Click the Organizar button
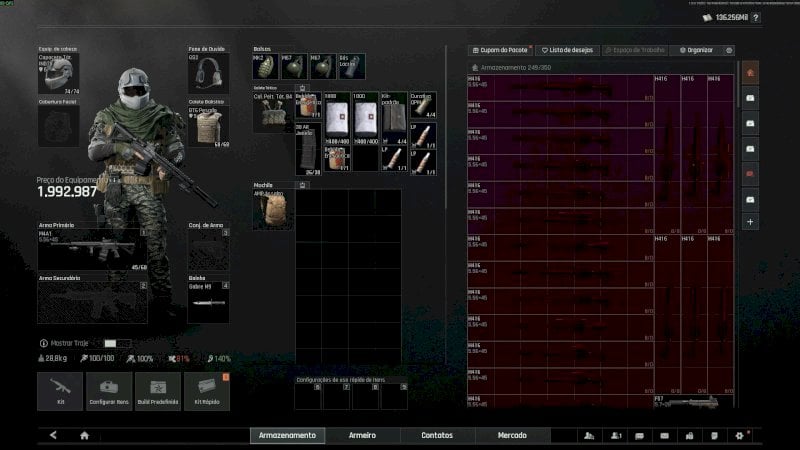 point(694,49)
